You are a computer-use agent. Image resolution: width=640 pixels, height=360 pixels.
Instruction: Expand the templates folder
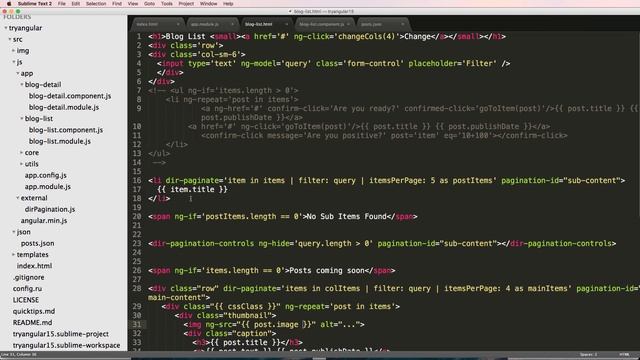click(13, 255)
